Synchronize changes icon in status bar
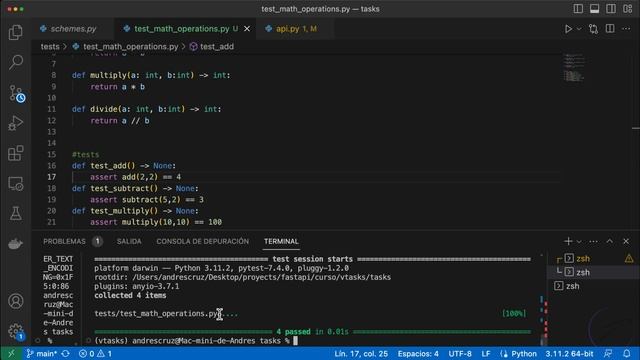640x360 pixels. click(66, 353)
